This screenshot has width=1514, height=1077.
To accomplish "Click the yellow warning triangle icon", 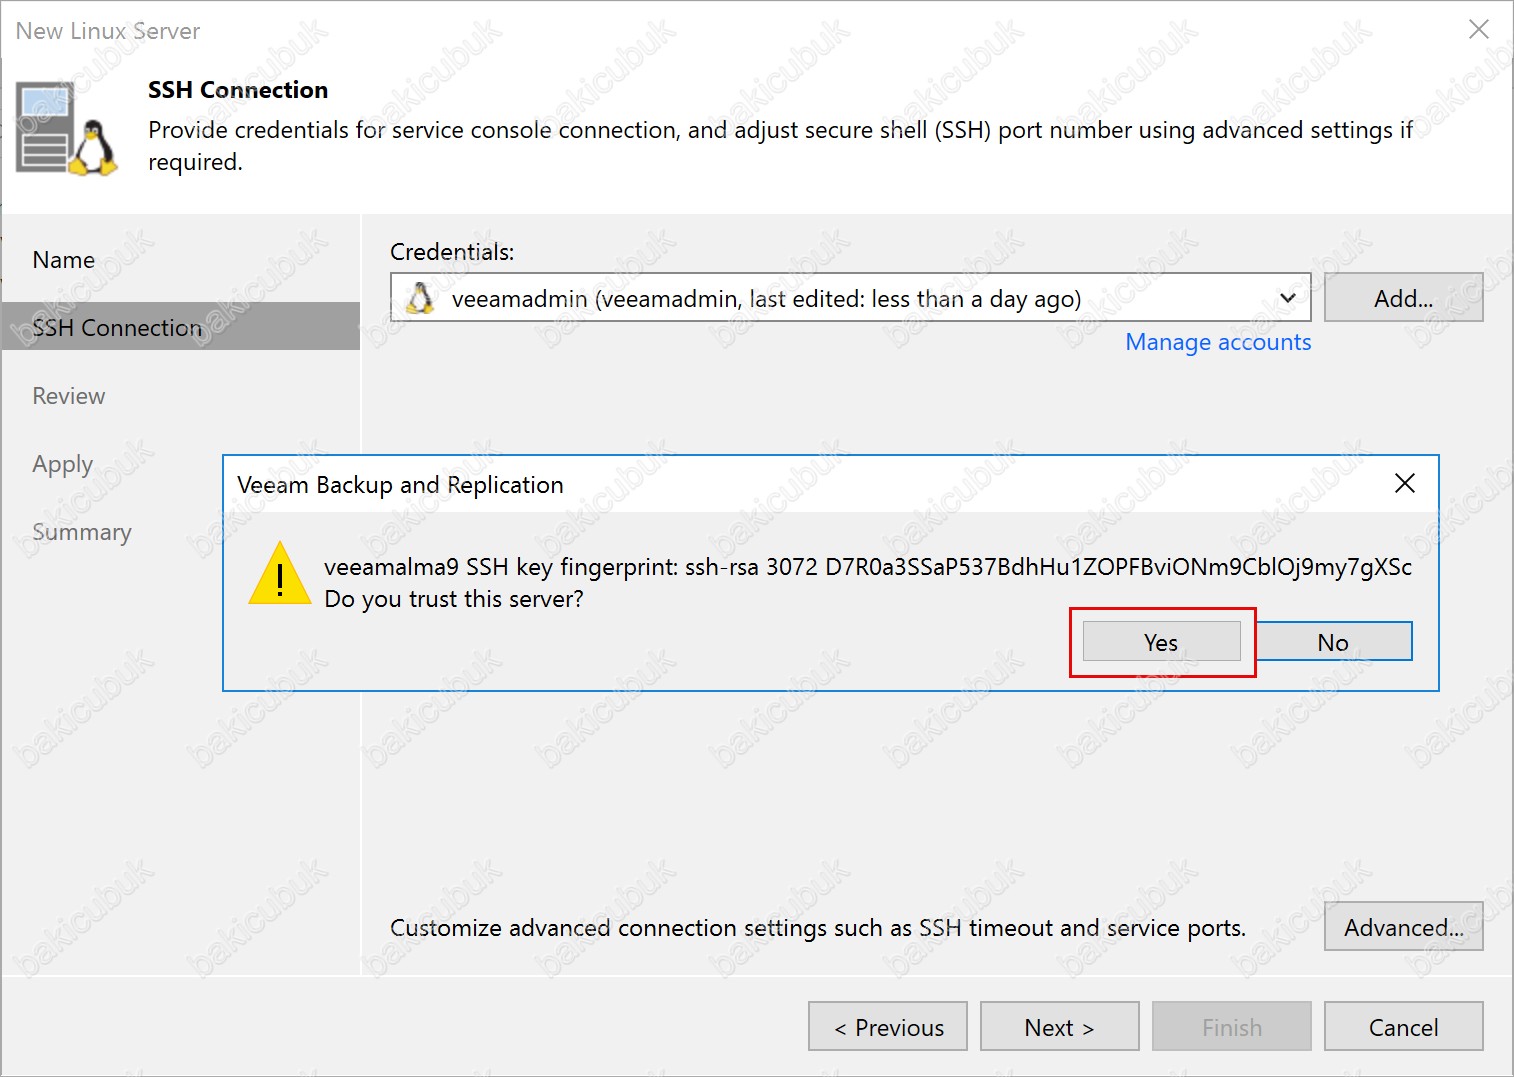I will (x=280, y=573).
